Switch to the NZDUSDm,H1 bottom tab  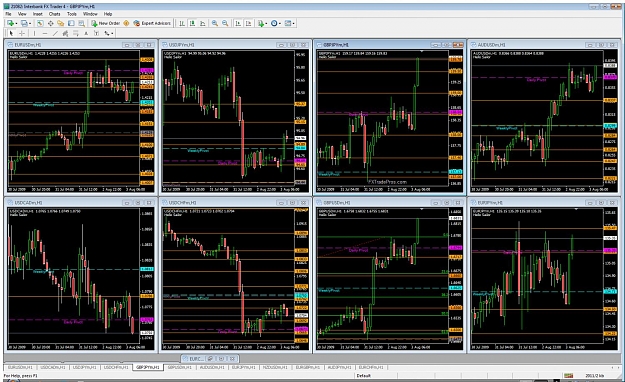pyautogui.click(x=275, y=367)
